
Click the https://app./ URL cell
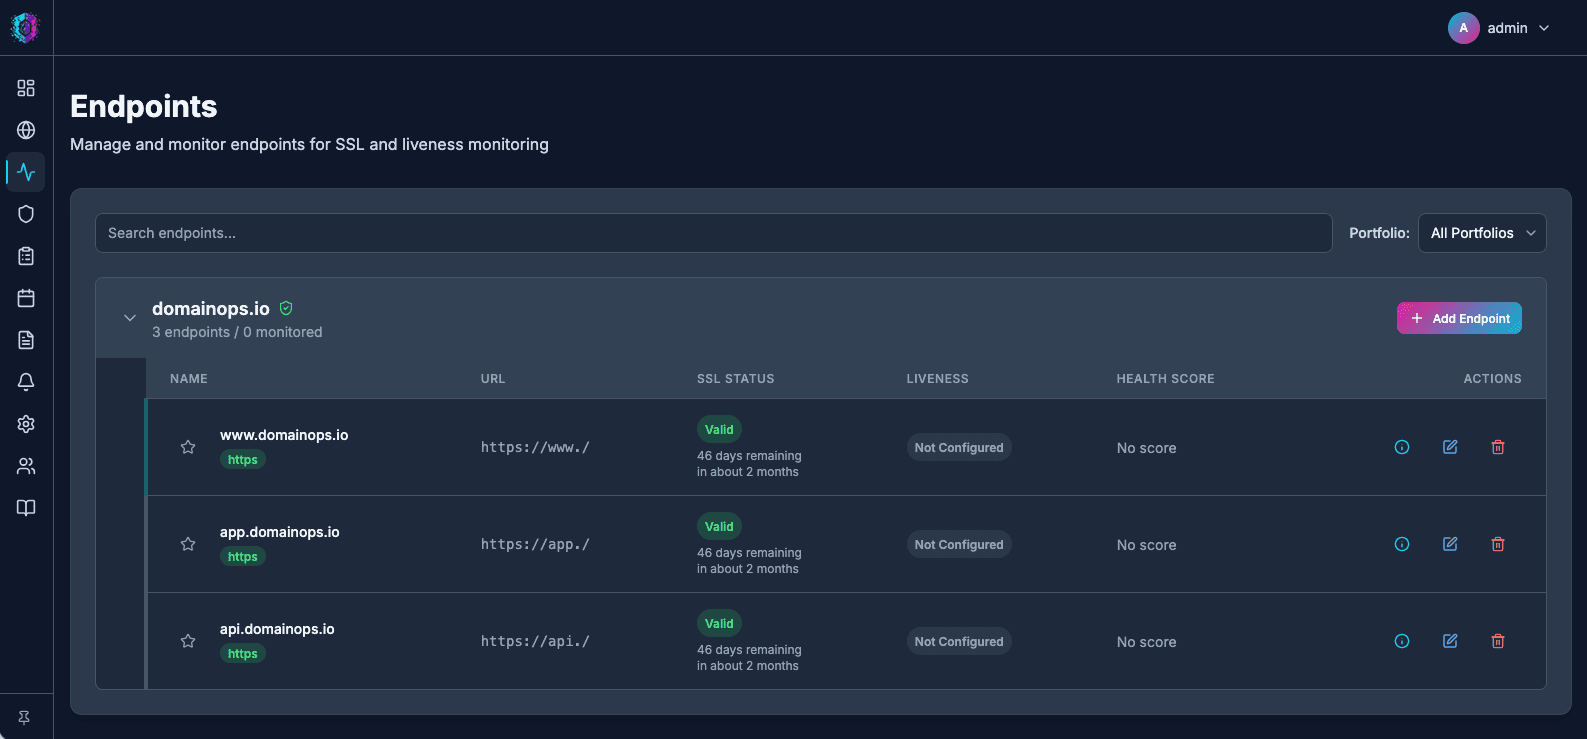coord(535,544)
